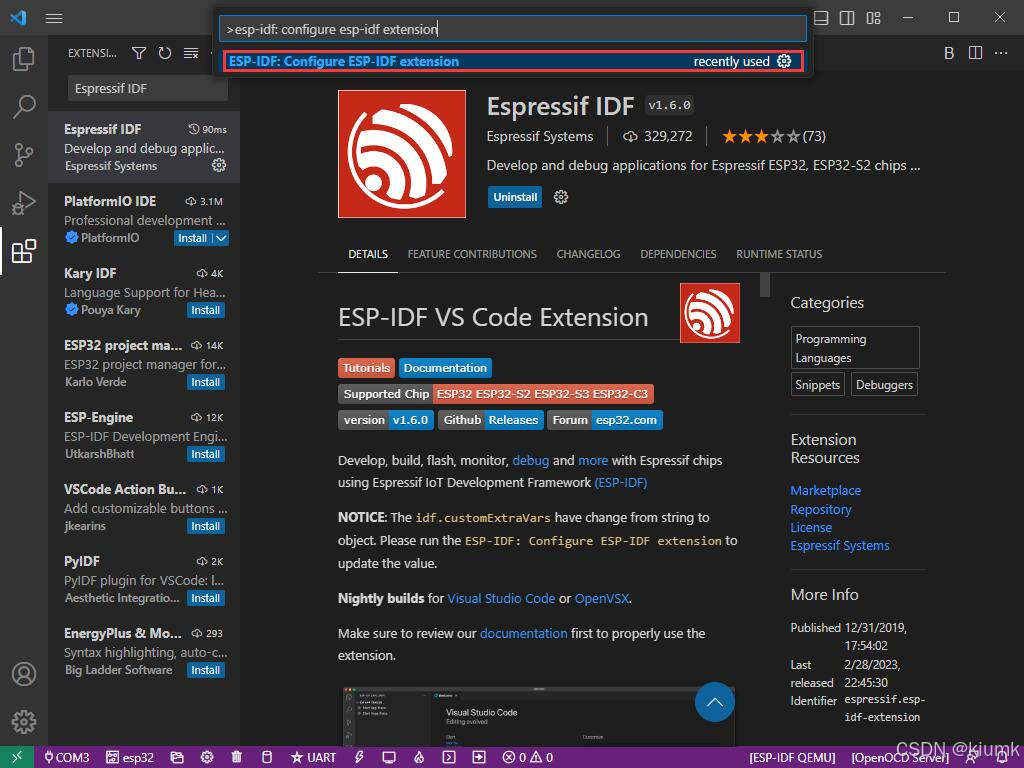The width and height of the screenshot is (1024, 768).
Task: Flash device with lightning icon
Action: pyautogui.click(x=359, y=758)
